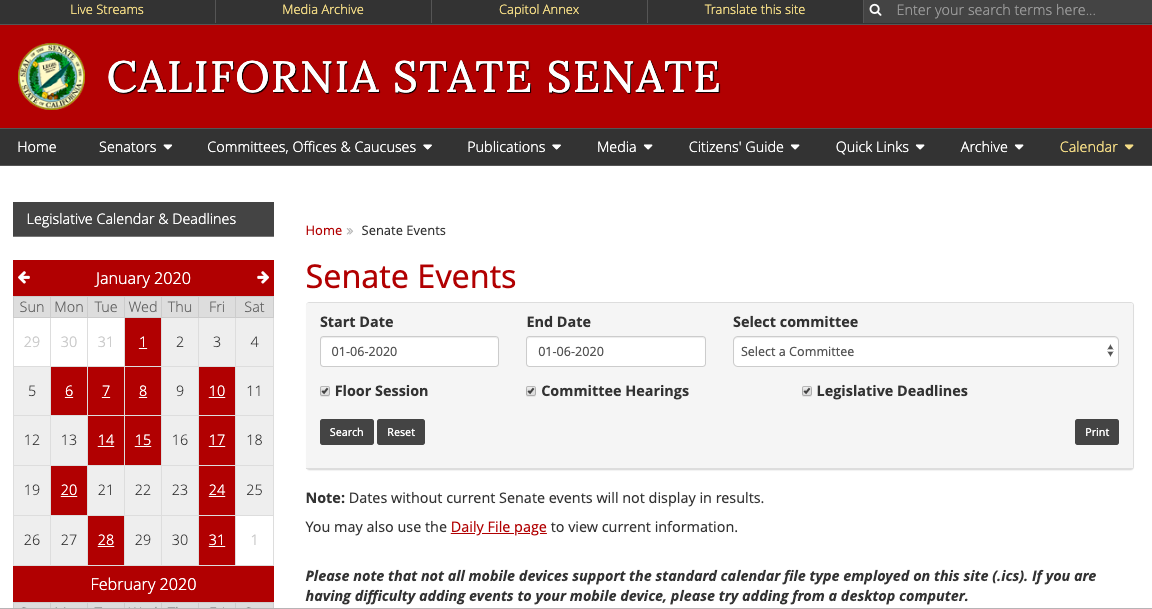This screenshot has width=1152, height=609.
Task: Click Translate this site
Action: (755, 10)
